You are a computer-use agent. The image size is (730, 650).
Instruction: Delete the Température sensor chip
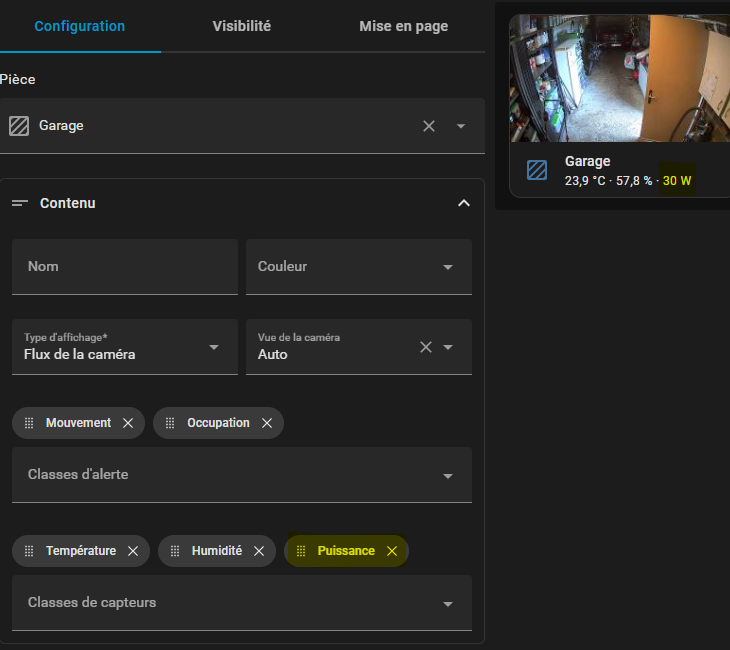133,551
